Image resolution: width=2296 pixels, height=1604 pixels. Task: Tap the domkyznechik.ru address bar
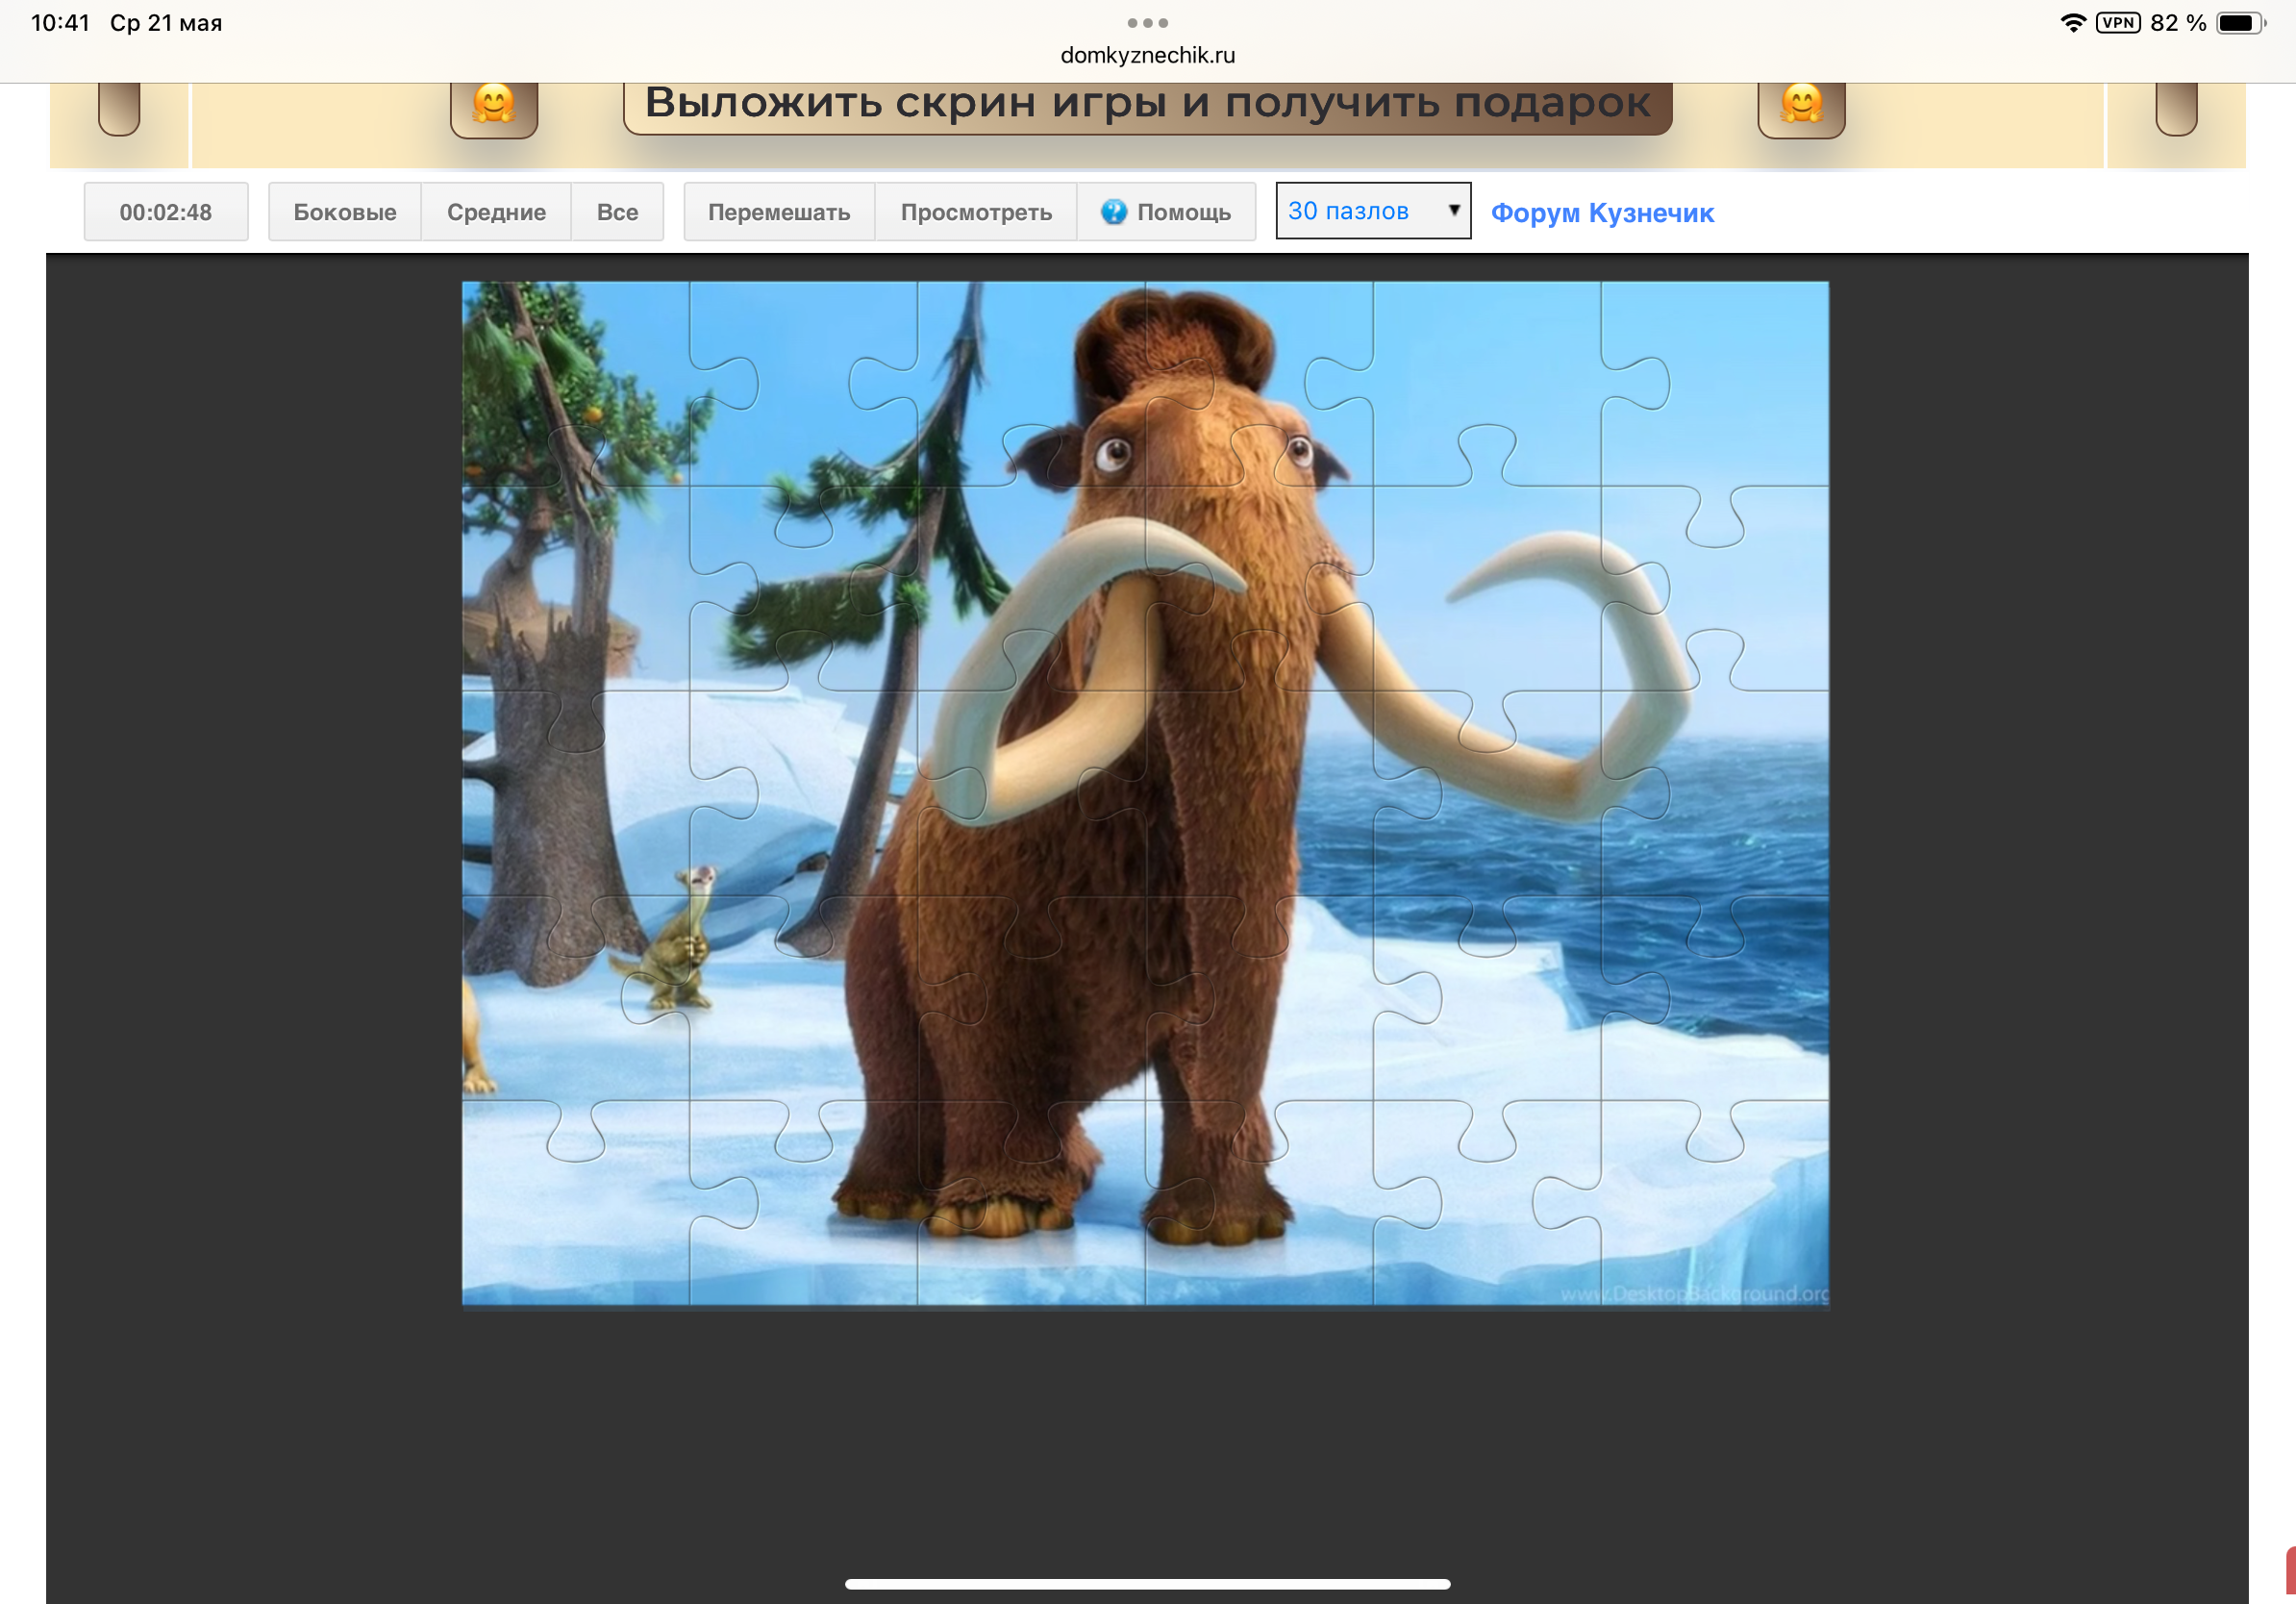1147,55
